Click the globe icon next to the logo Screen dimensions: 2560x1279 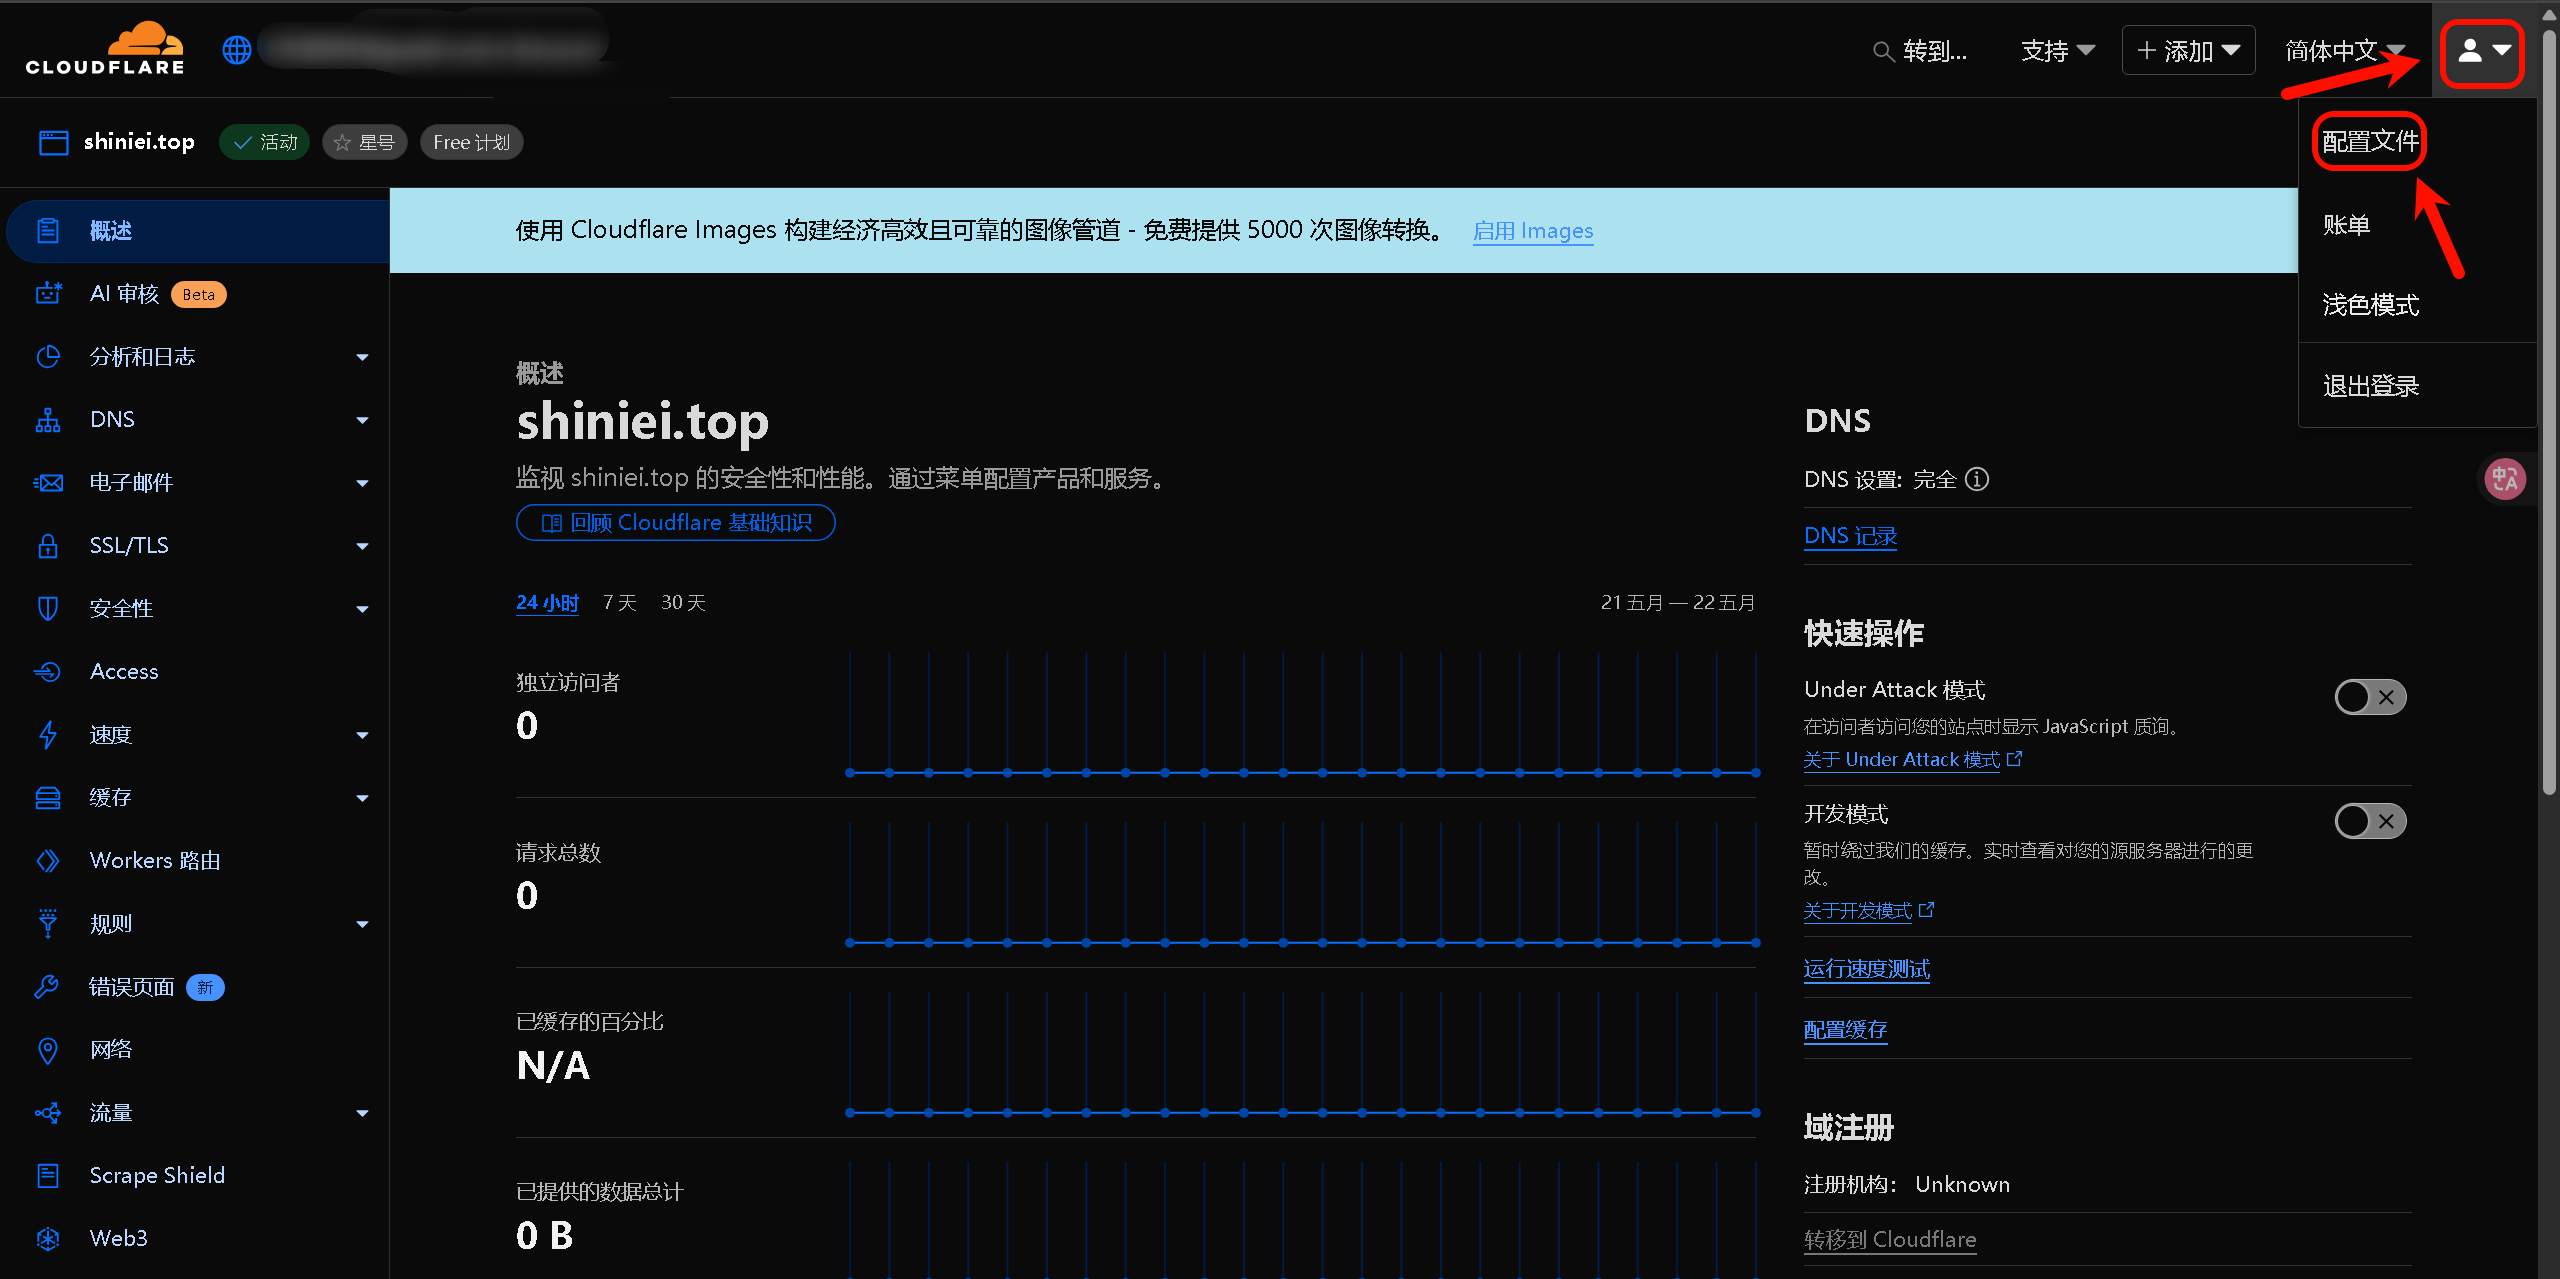[x=237, y=49]
